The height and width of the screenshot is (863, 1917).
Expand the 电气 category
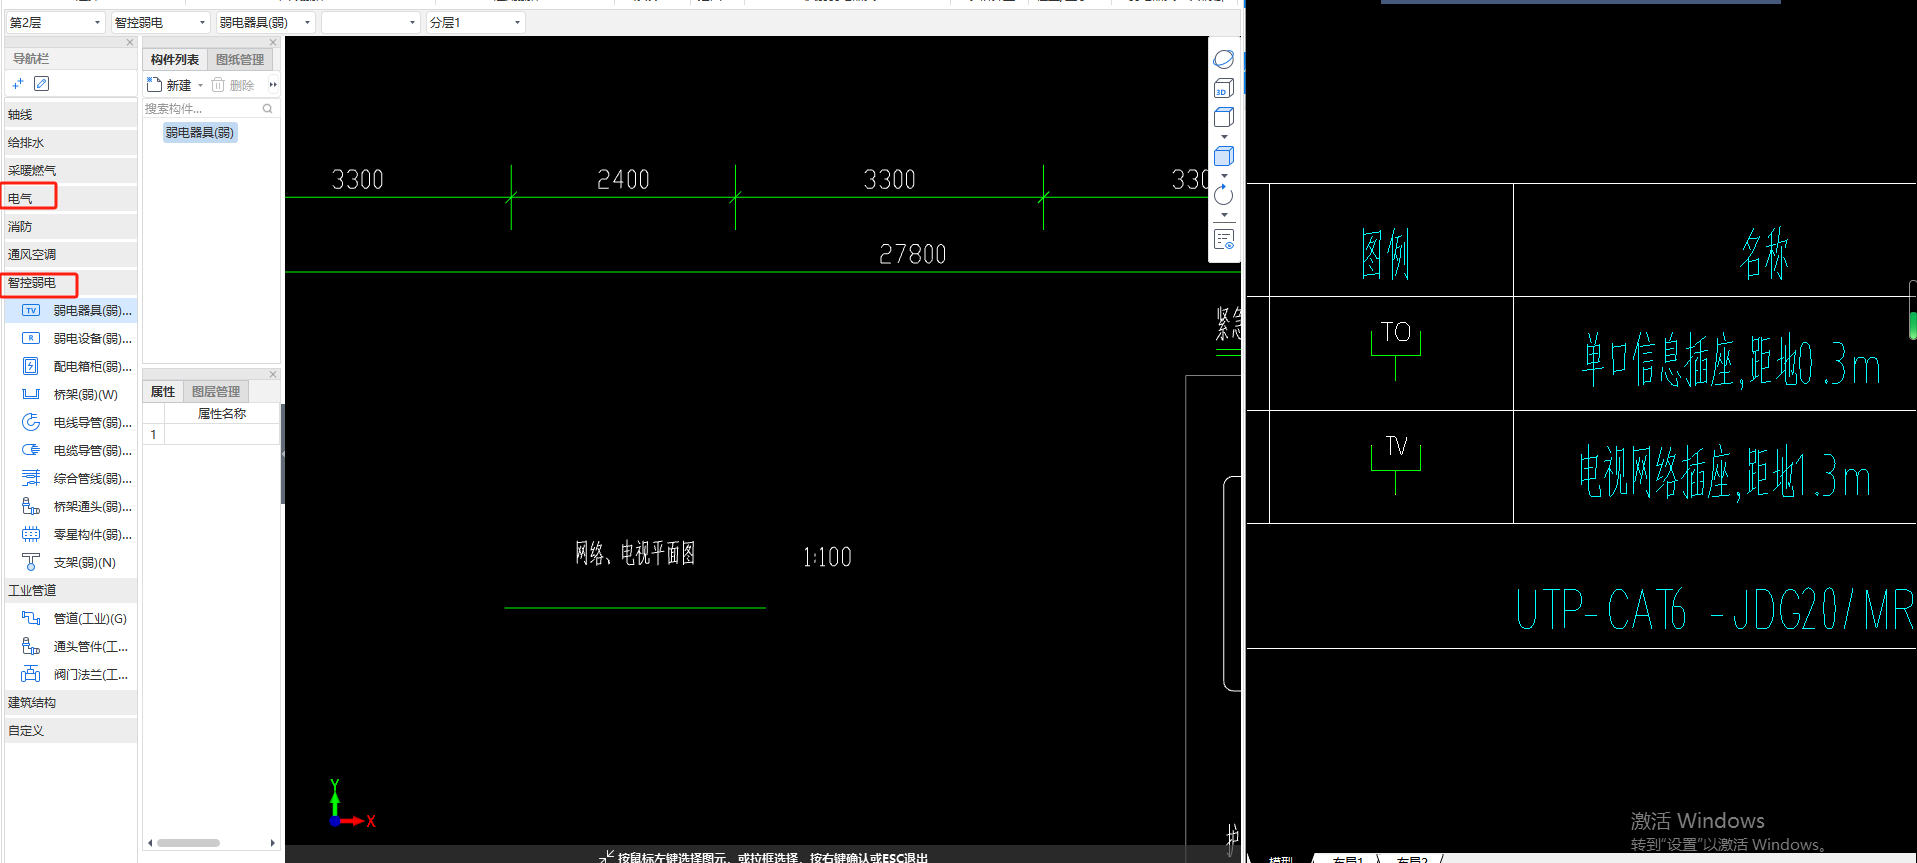(x=70, y=199)
